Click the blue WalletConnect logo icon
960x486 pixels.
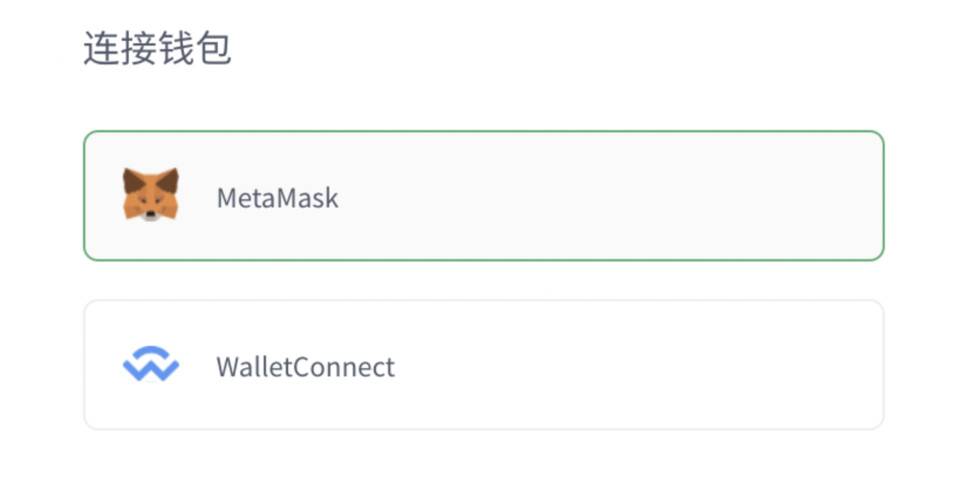[x=151, y=365]
